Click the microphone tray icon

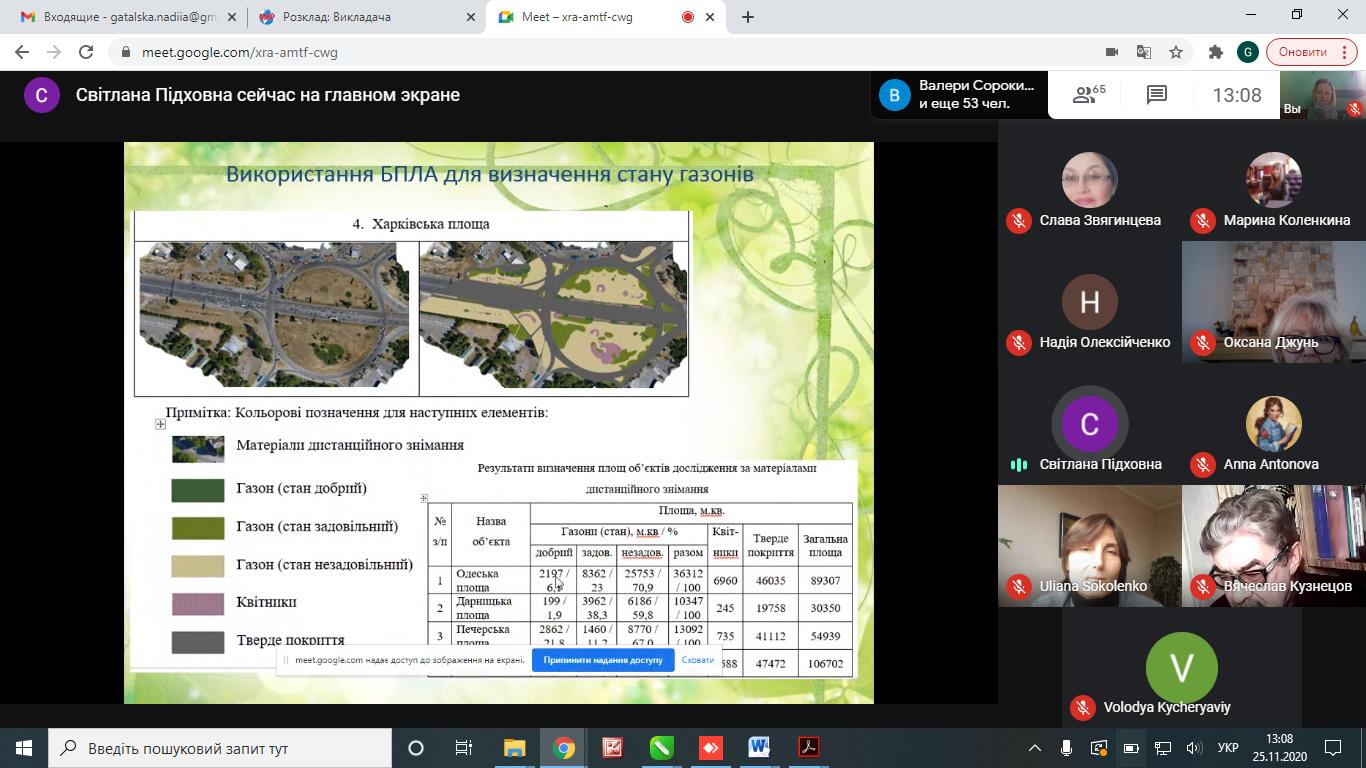click(x=1067, y=747)
